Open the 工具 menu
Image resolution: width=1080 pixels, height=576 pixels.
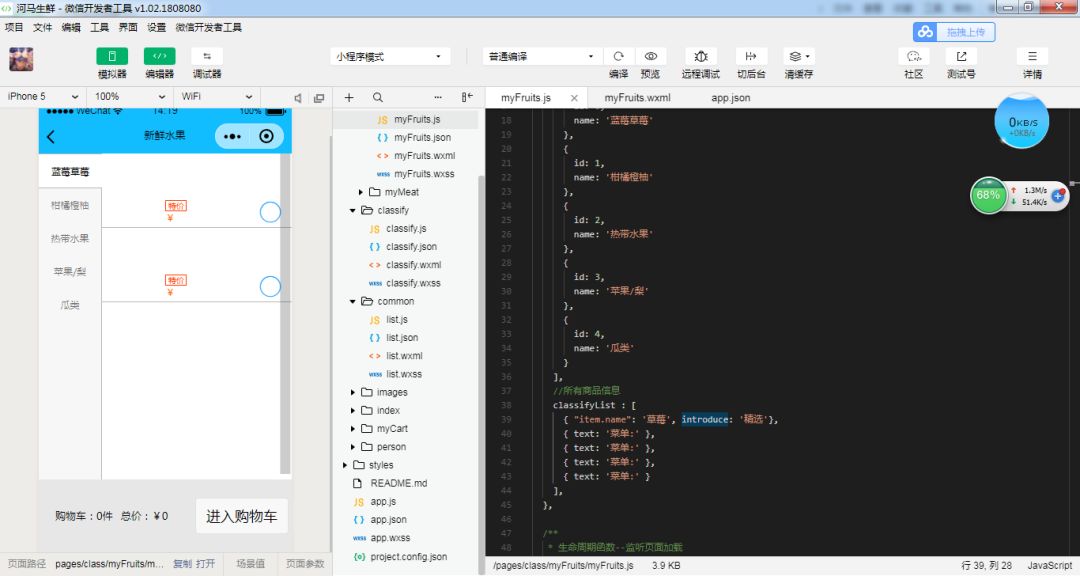[x=100, y=28]
